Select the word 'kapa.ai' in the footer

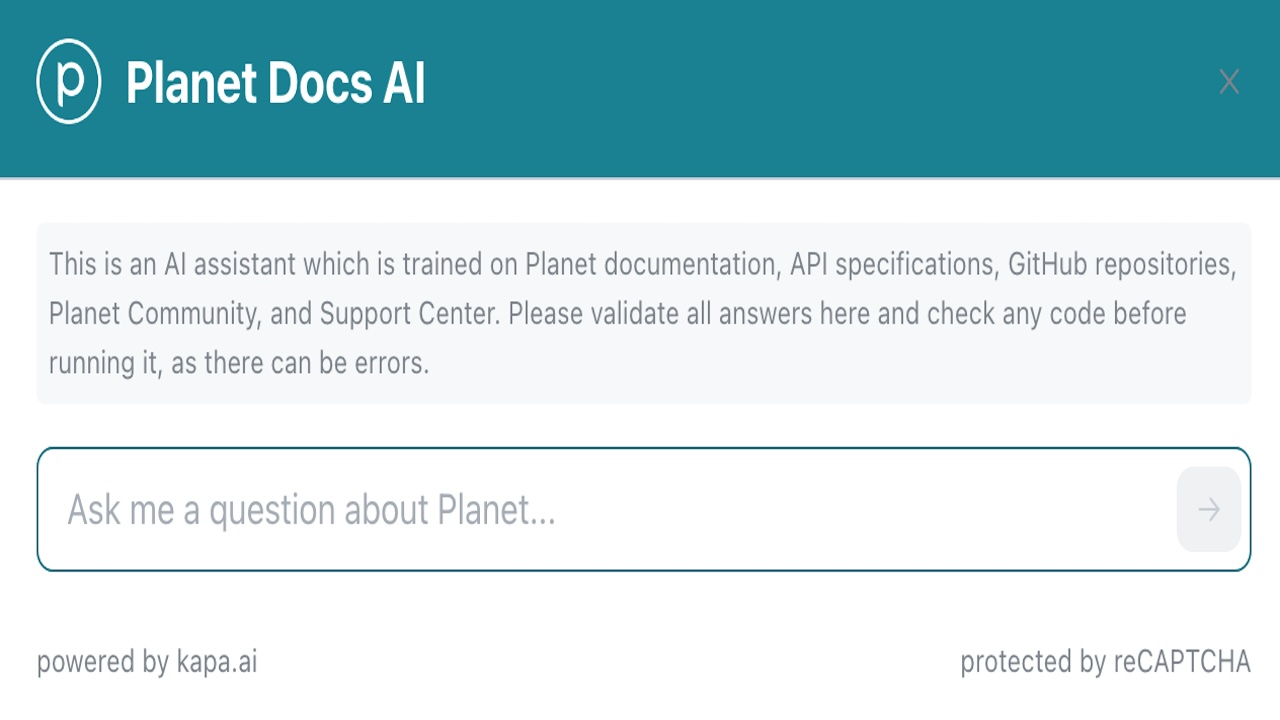tap(216, 662)
